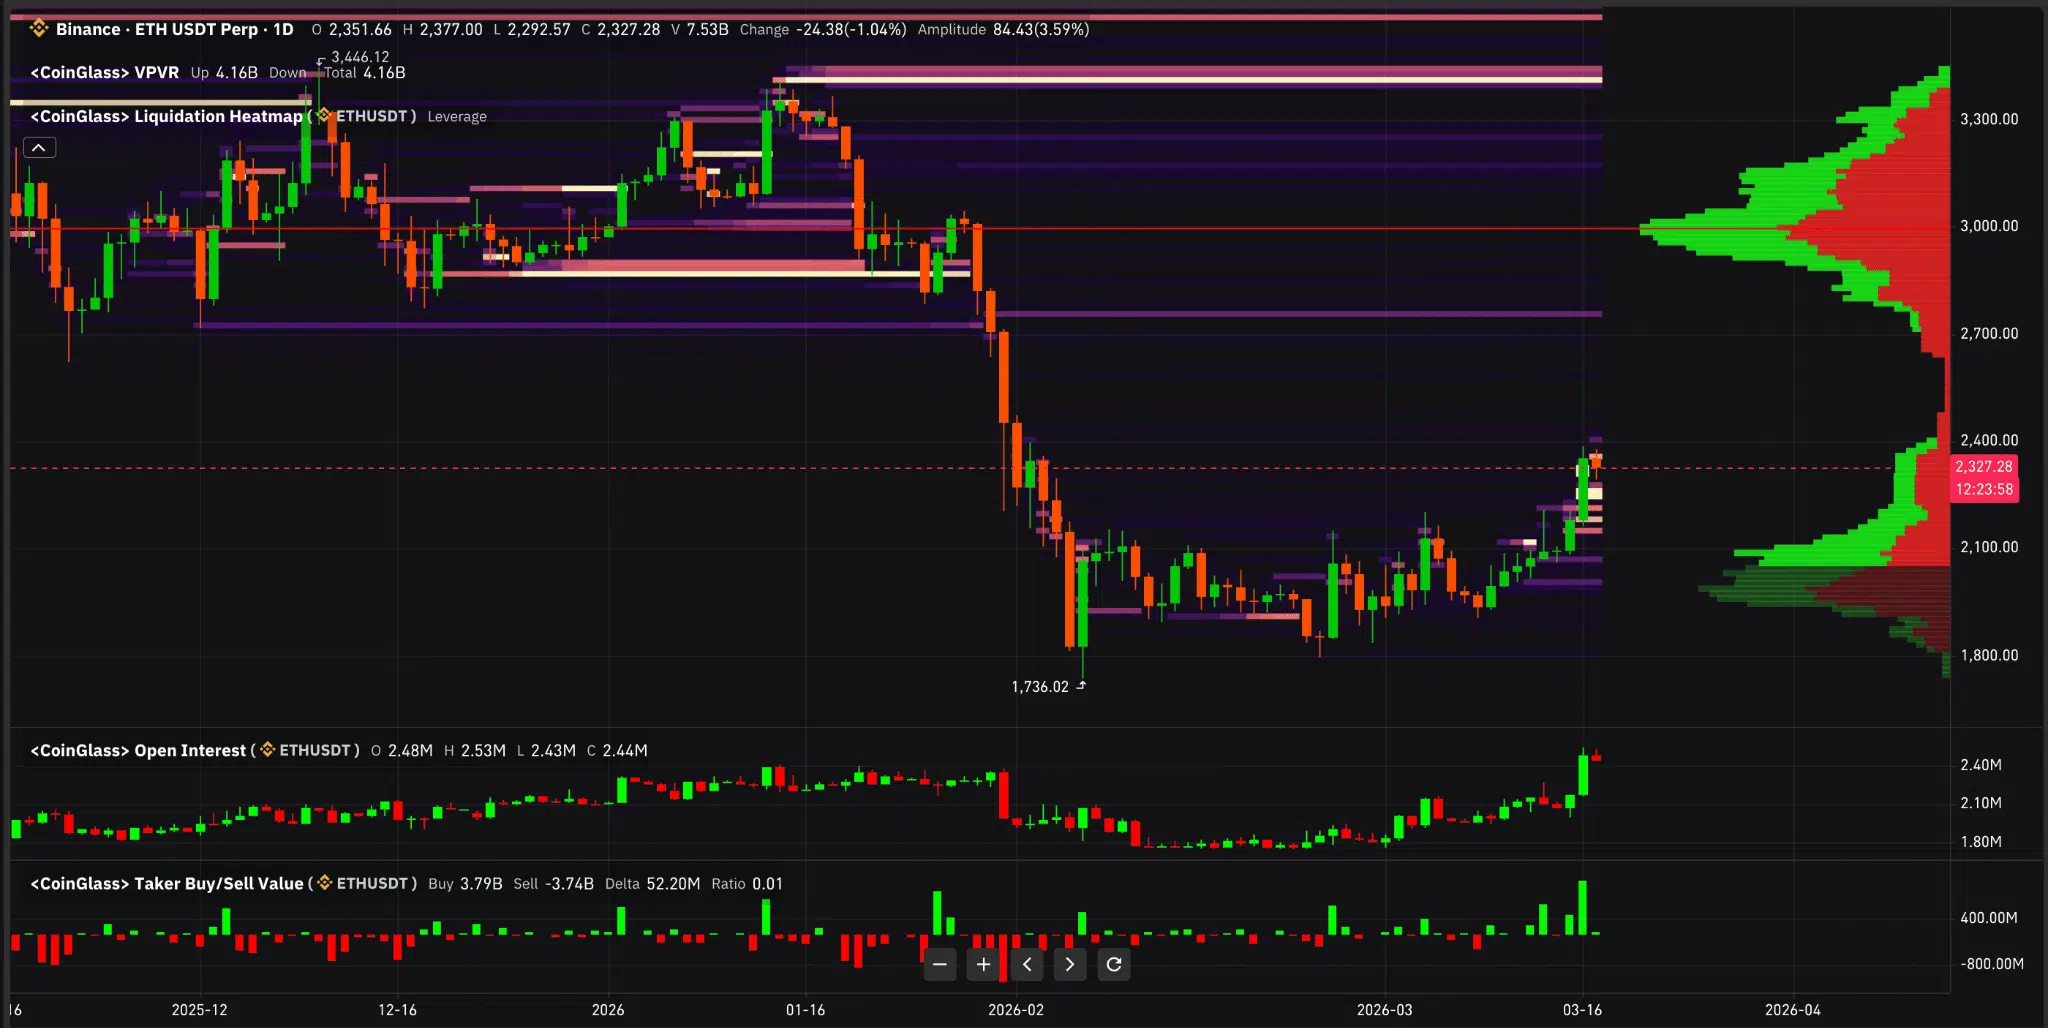Click the reload chart data icon
The width and height of the screenshot is (2048, 1028).
click(1115, 964)
